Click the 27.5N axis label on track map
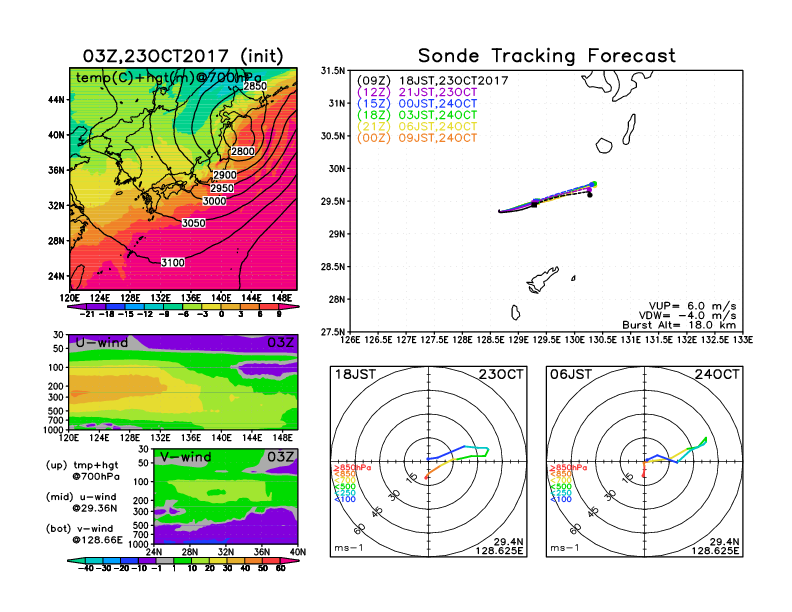This screenshot has width=792, height=612. coord(333,332)
